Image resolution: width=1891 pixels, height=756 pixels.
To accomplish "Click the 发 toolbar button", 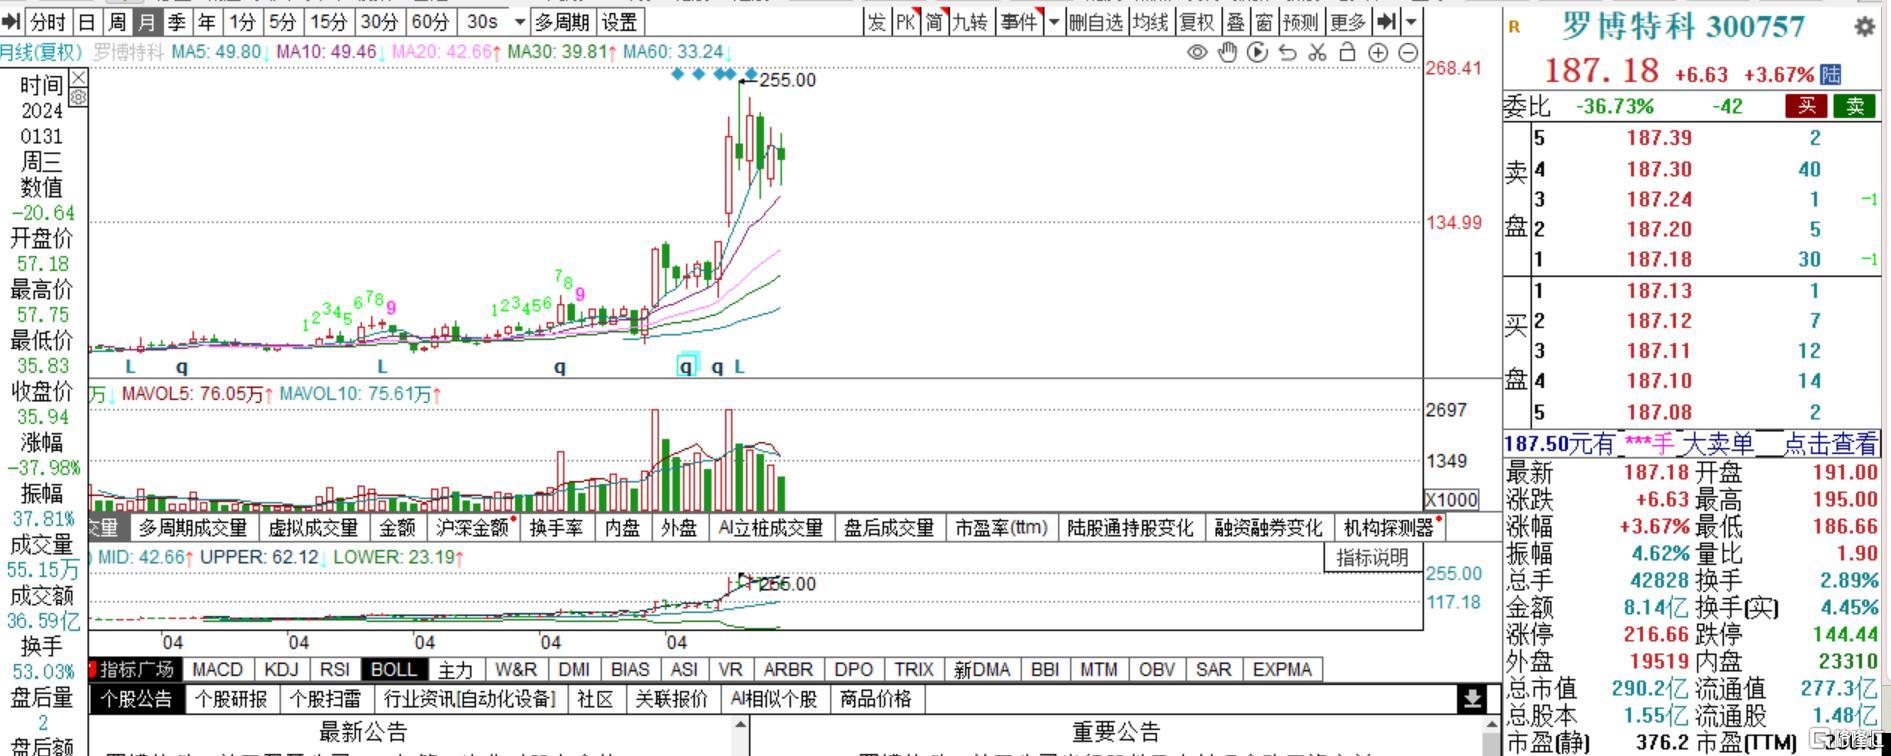I will pos(876,21).
